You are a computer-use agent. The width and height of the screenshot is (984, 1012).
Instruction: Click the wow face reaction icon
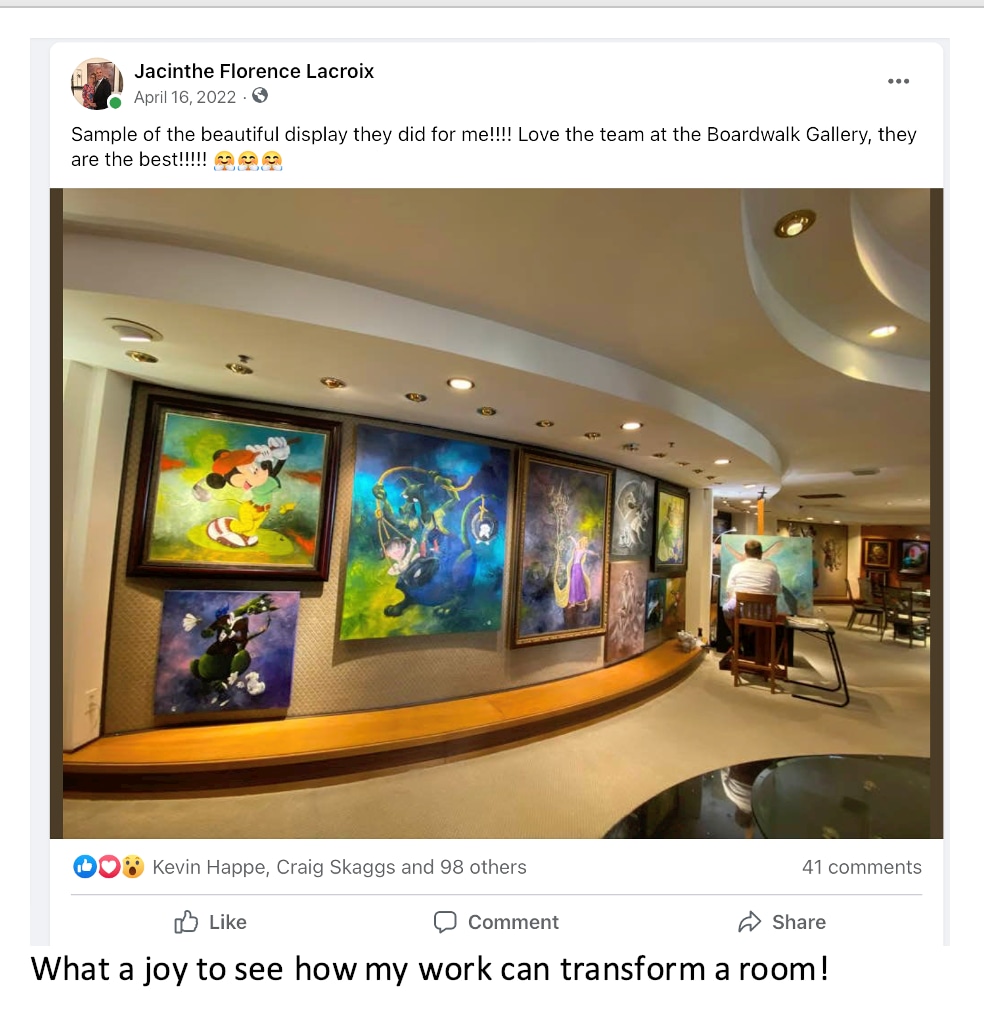click(x=132, y=867)
